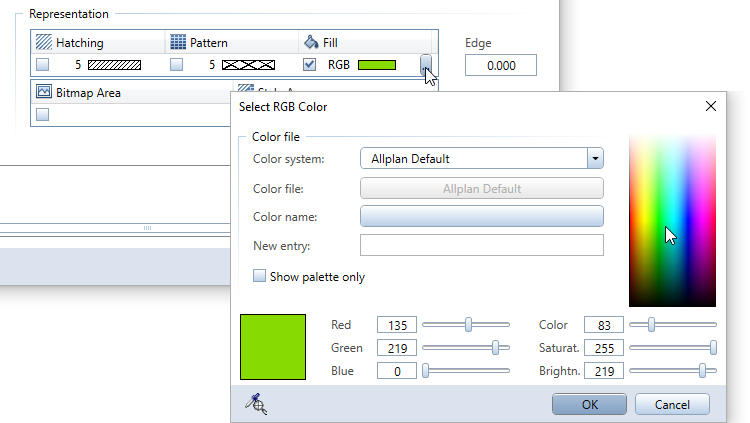Click the Red slider track
Screen dimensions: 750x423
[465, 325]
